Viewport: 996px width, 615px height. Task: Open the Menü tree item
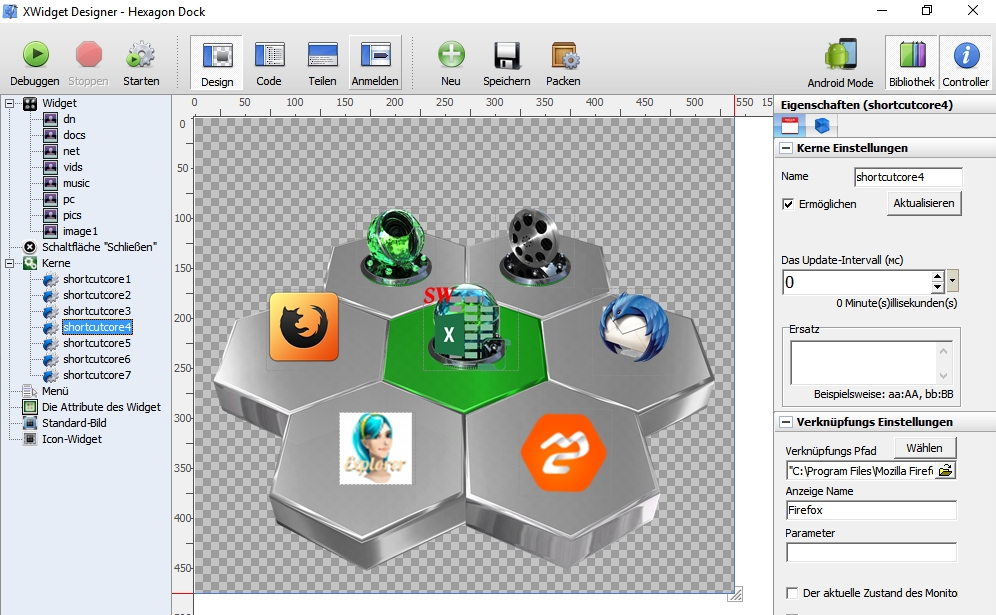(55, 391)
